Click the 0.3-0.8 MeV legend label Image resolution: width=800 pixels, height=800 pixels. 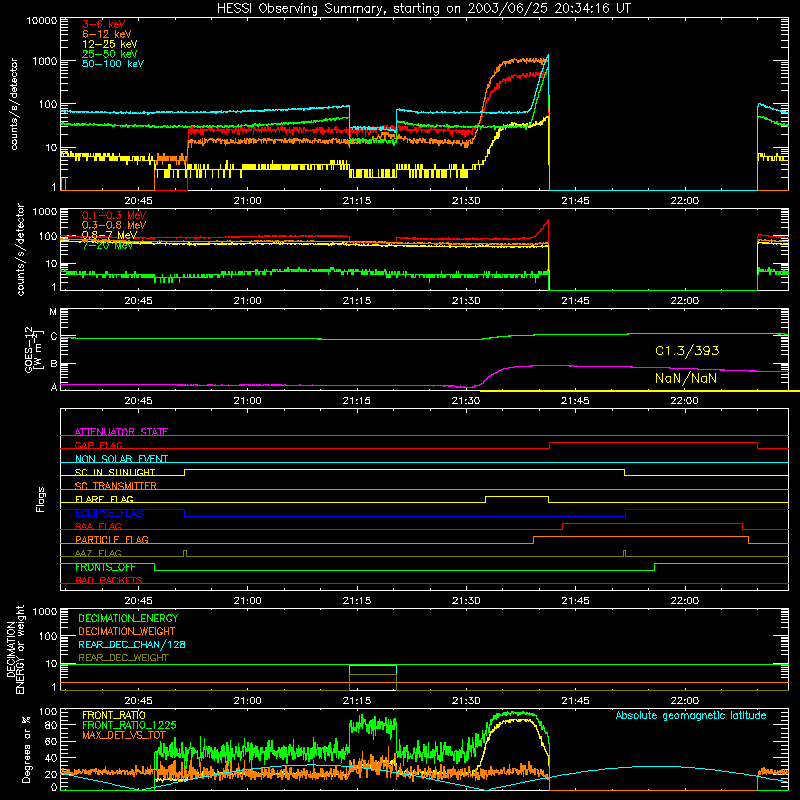[x=114, y=225]
